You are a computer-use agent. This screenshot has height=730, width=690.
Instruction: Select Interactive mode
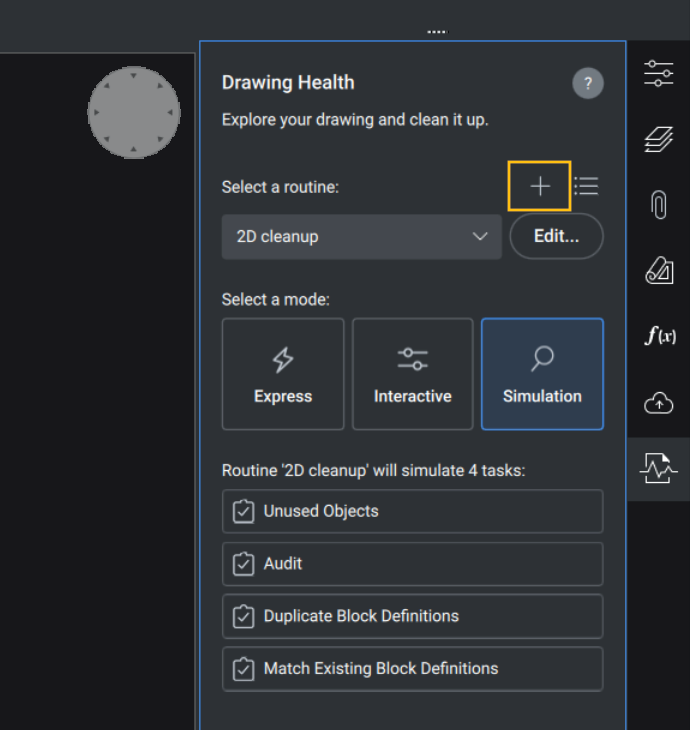click(413, 374)
